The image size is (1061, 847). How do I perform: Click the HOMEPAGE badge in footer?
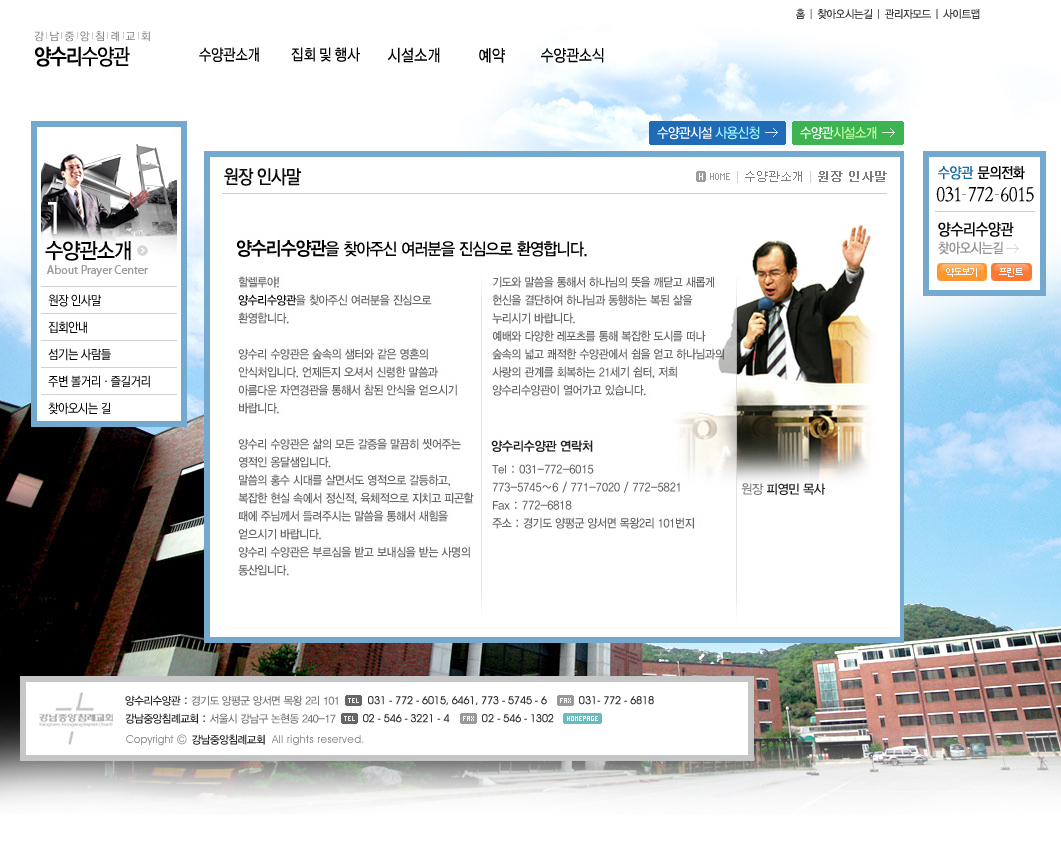coord(582,718)
